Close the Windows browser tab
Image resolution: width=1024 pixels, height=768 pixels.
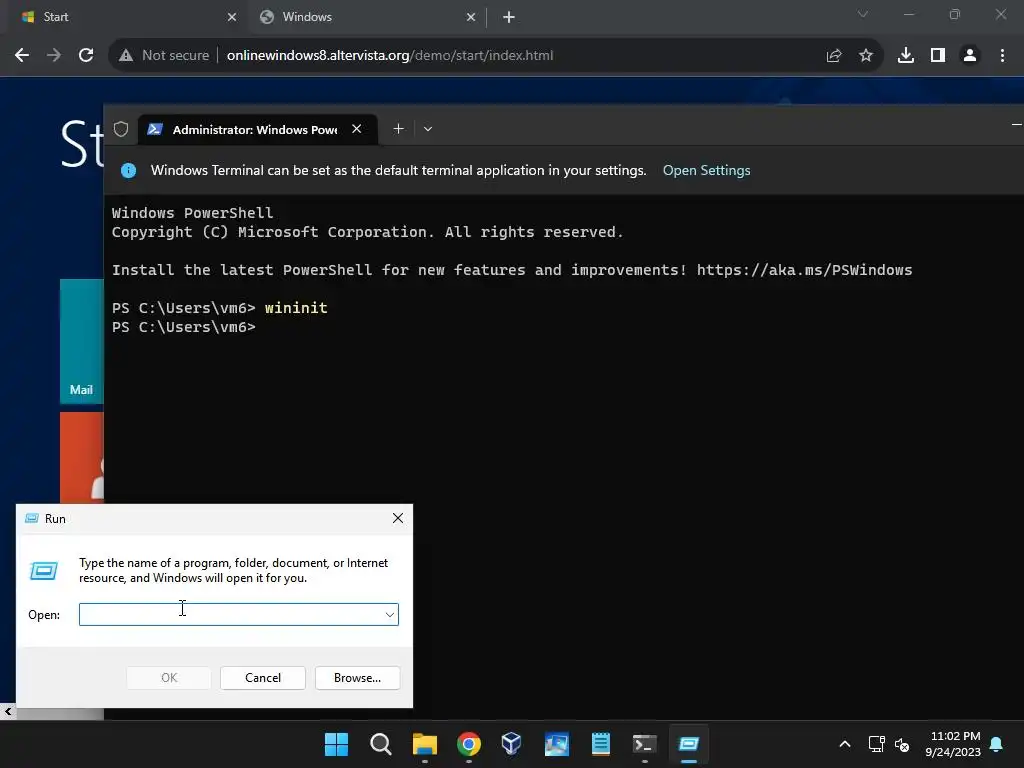pyautogui.click(x=471, y=17)
